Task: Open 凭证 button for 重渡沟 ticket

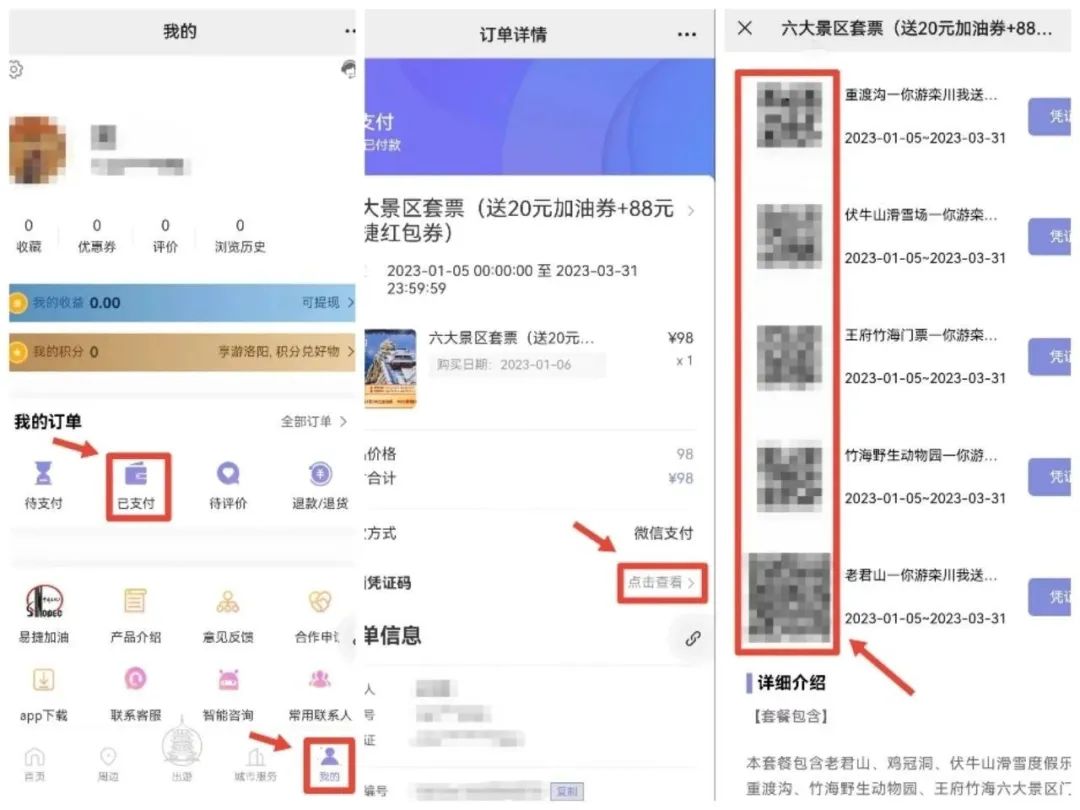Action: point(1053,117)
